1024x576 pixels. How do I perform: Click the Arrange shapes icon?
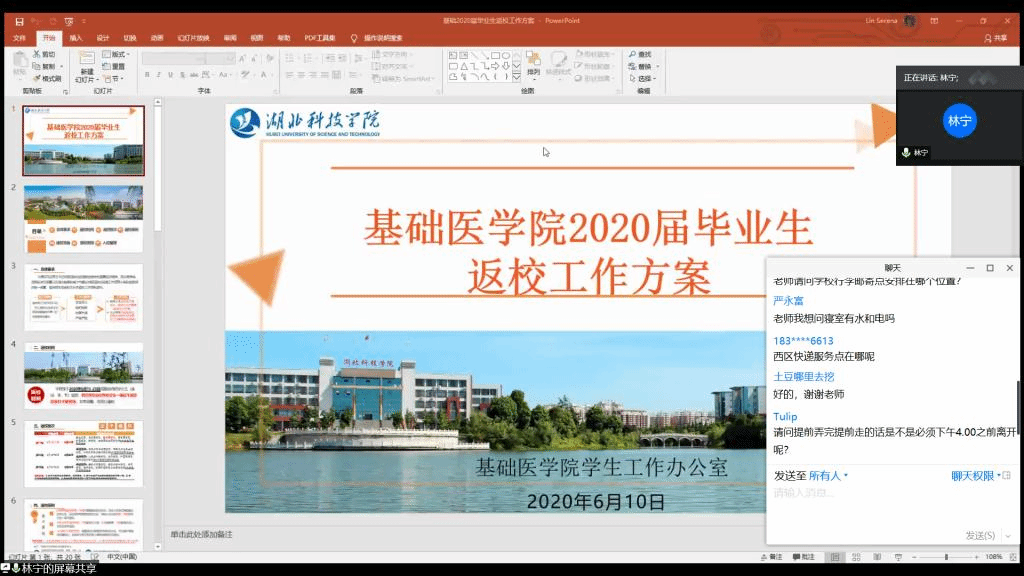(x=533, y=66)
